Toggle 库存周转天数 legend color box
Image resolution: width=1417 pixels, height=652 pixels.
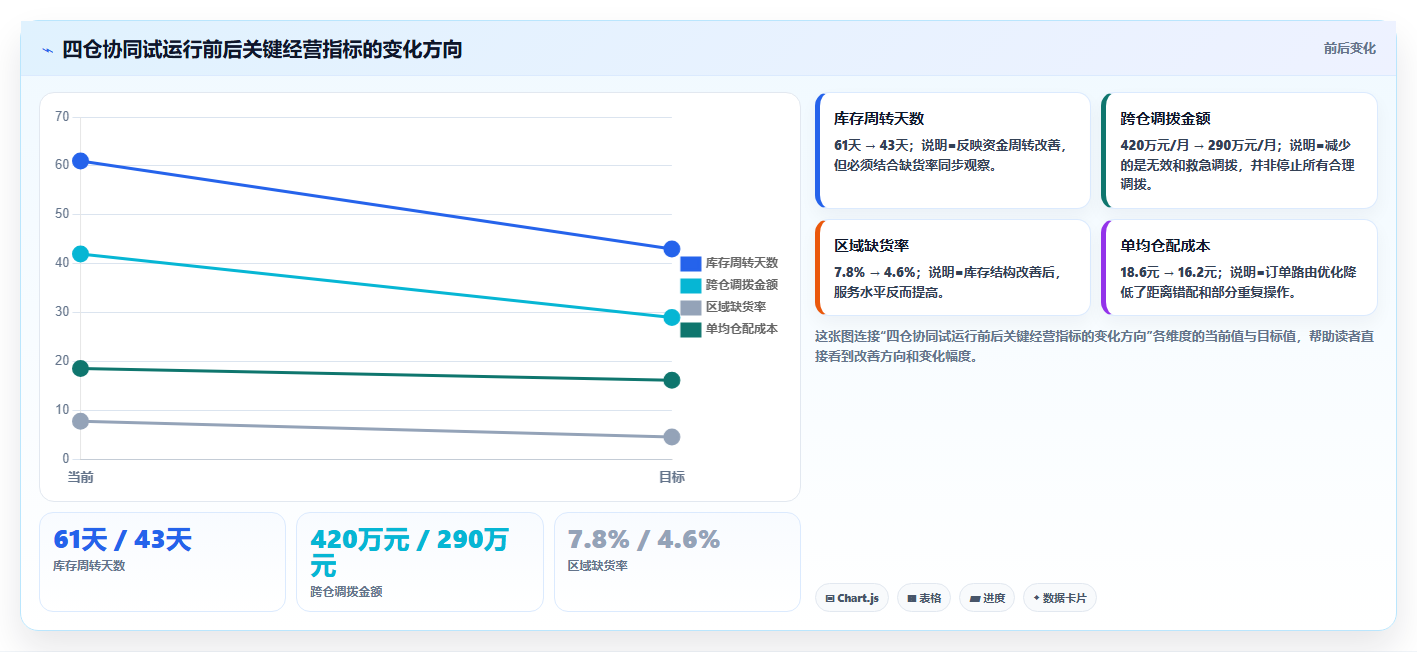point(691,263)
